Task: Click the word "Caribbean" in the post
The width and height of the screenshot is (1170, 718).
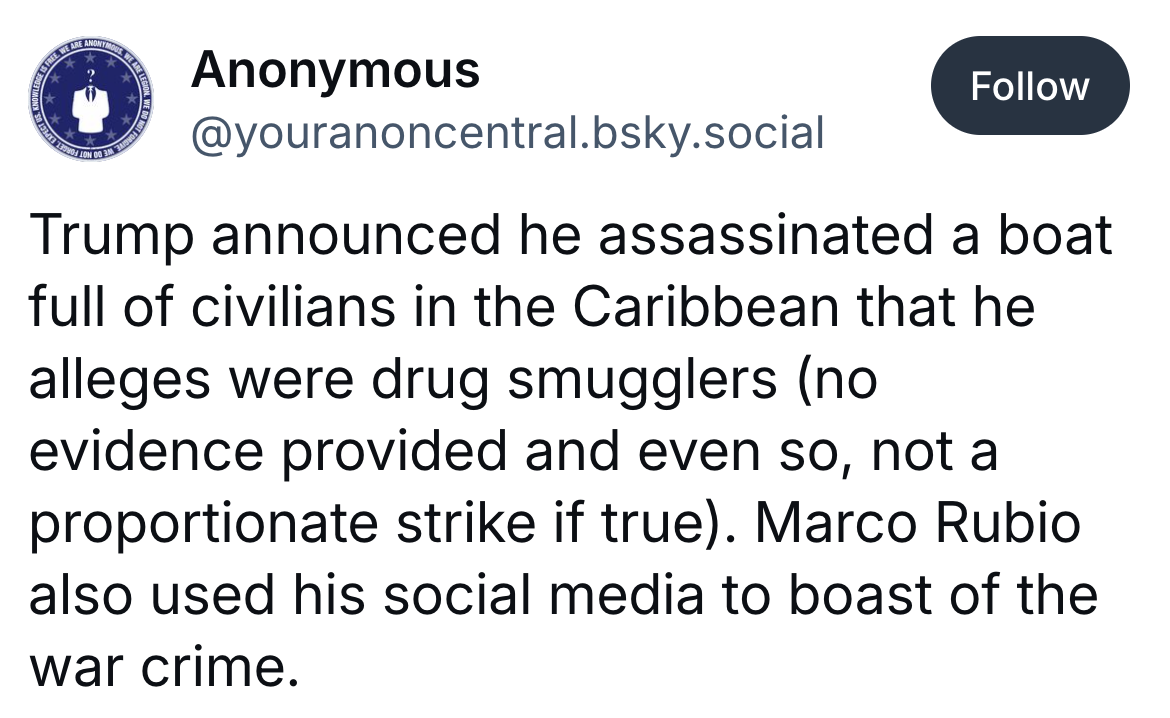Action: (x=706, y=308)
